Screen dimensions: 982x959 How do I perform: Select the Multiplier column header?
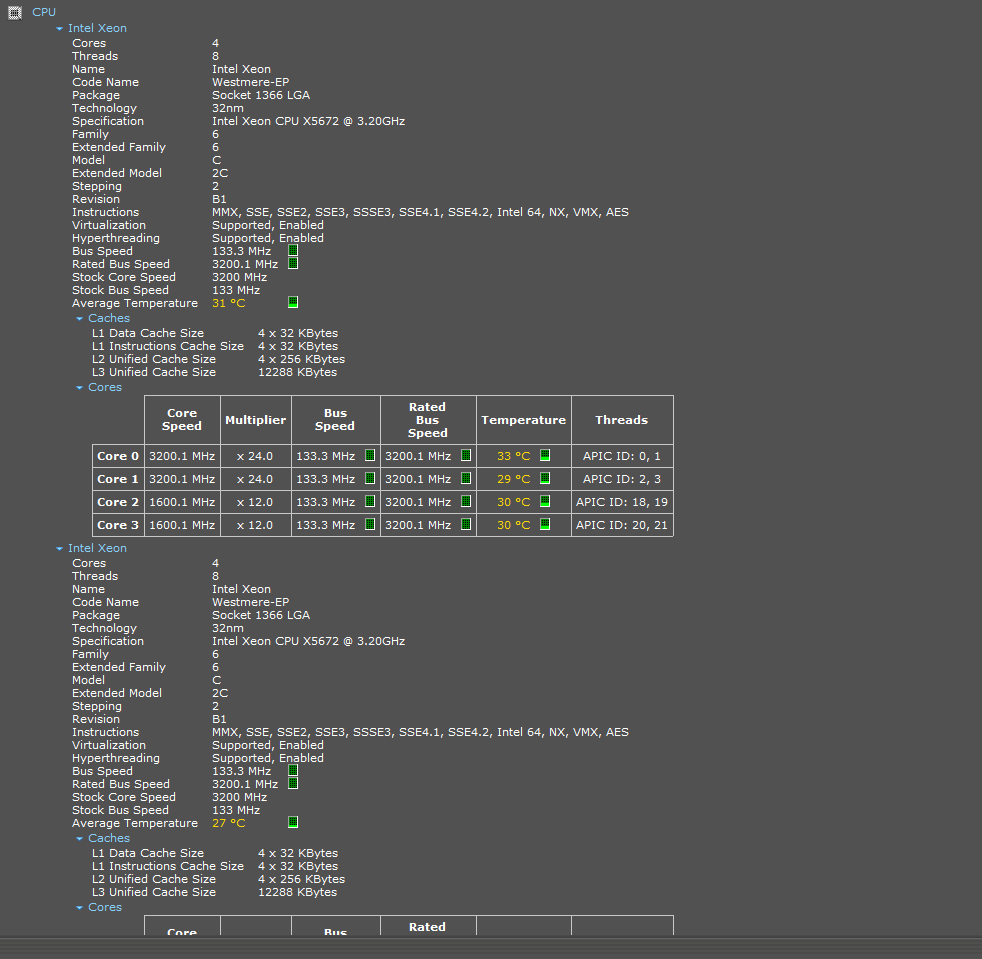pyautogui.click(x=256, y=420)
